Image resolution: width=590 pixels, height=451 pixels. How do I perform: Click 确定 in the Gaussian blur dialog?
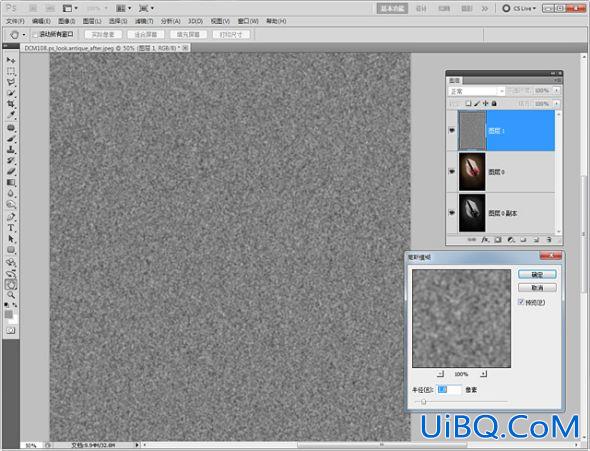point(537,275)
